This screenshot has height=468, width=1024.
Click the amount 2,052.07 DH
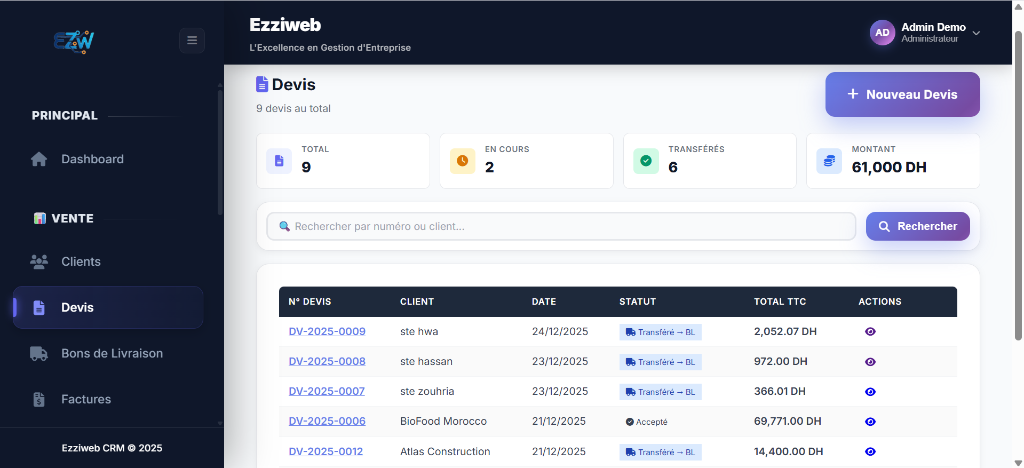coord(786,332)
